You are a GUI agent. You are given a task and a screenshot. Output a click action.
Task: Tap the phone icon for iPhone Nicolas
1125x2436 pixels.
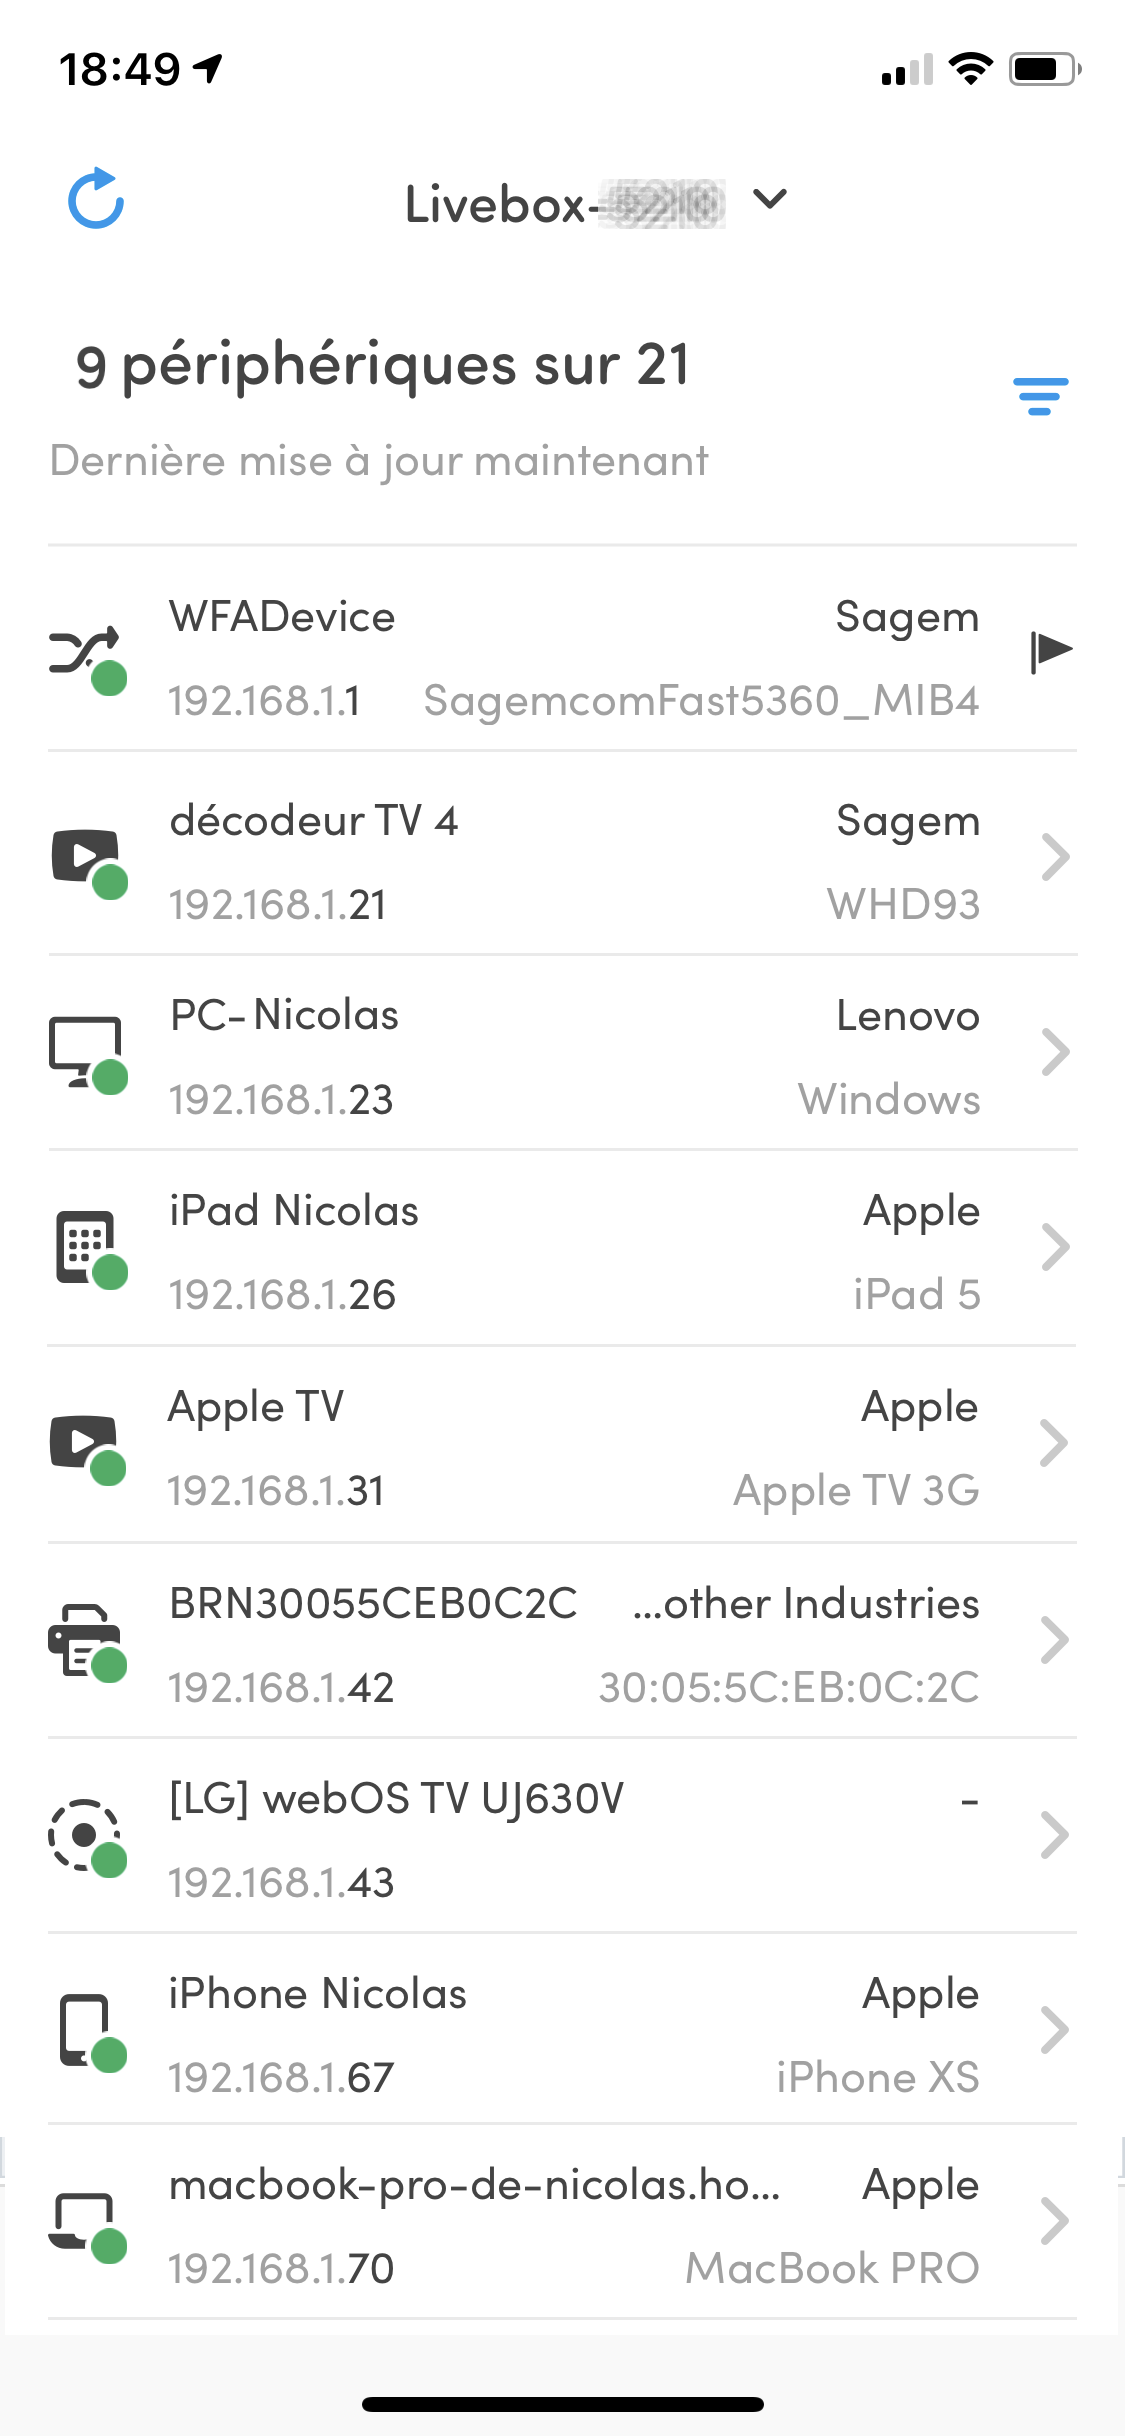pyautogui.click(x=86, y=2030)
